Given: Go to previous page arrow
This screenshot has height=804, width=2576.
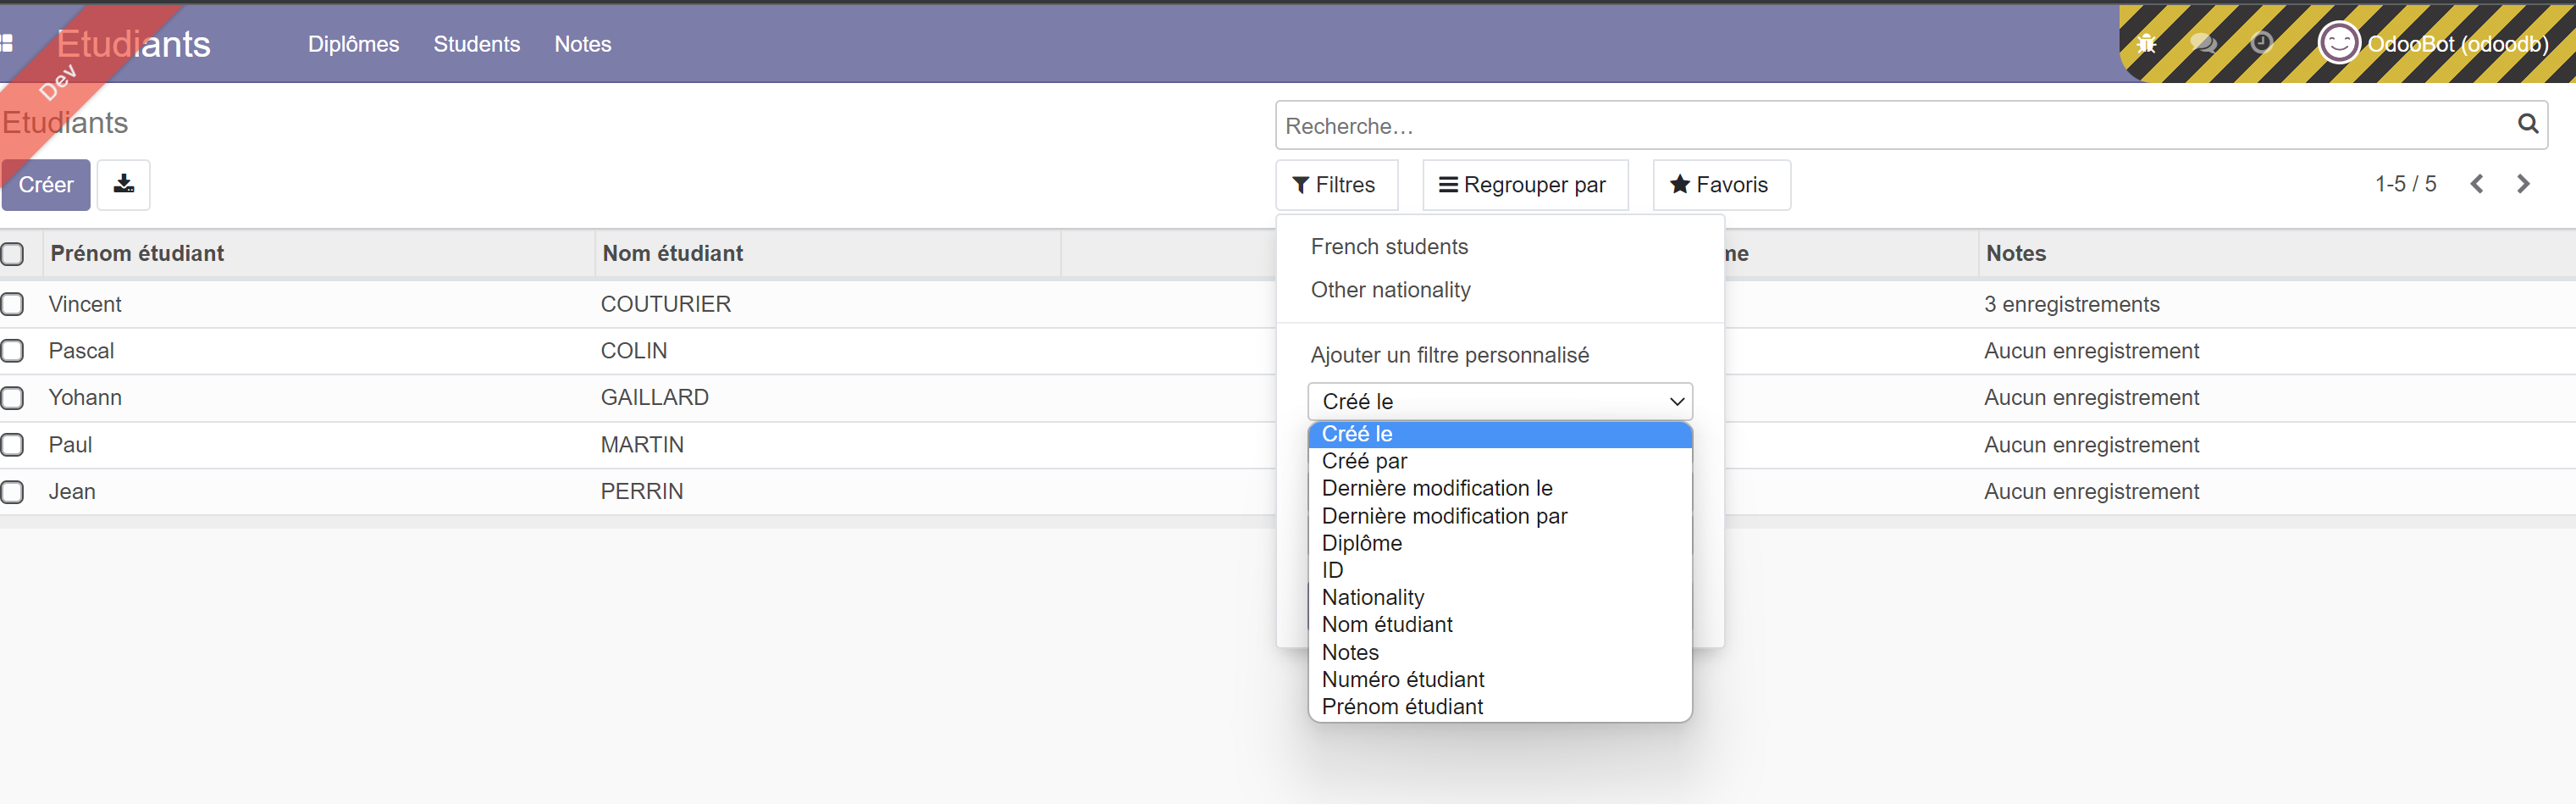Looking at the screenshot, I should (2477, 184).
